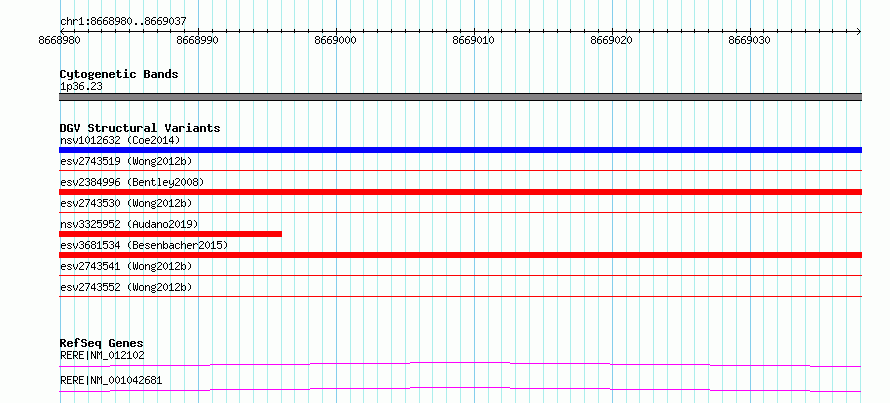Select the RERE|NM_012102 gene label
Screen dimensions: 890x403
(x=102, y=356)
